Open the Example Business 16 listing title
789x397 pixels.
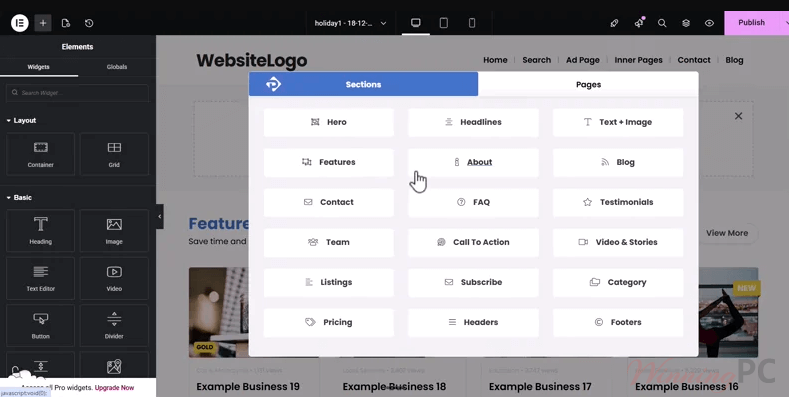point(686,387)
